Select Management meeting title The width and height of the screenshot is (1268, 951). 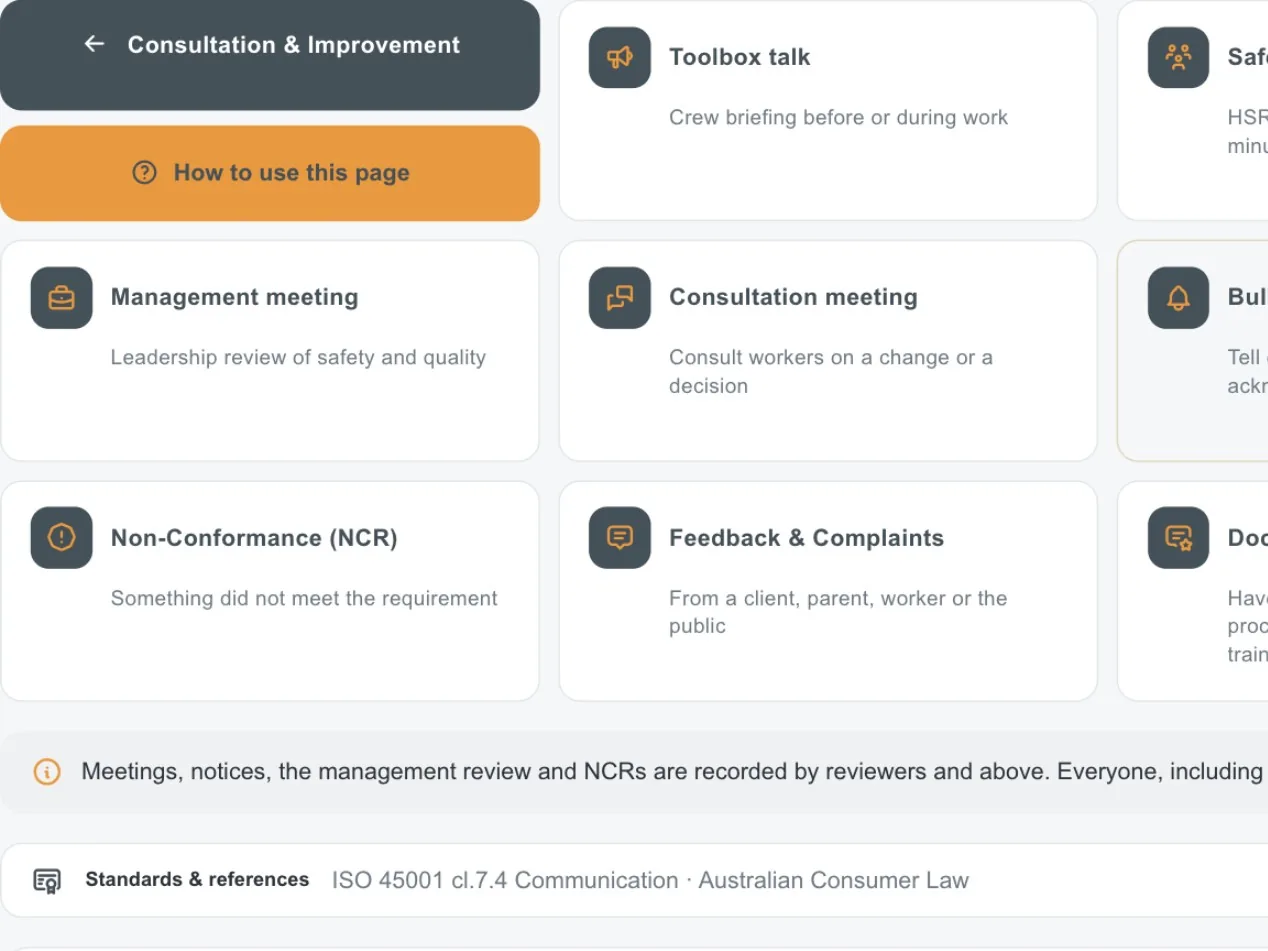(234, 297)
